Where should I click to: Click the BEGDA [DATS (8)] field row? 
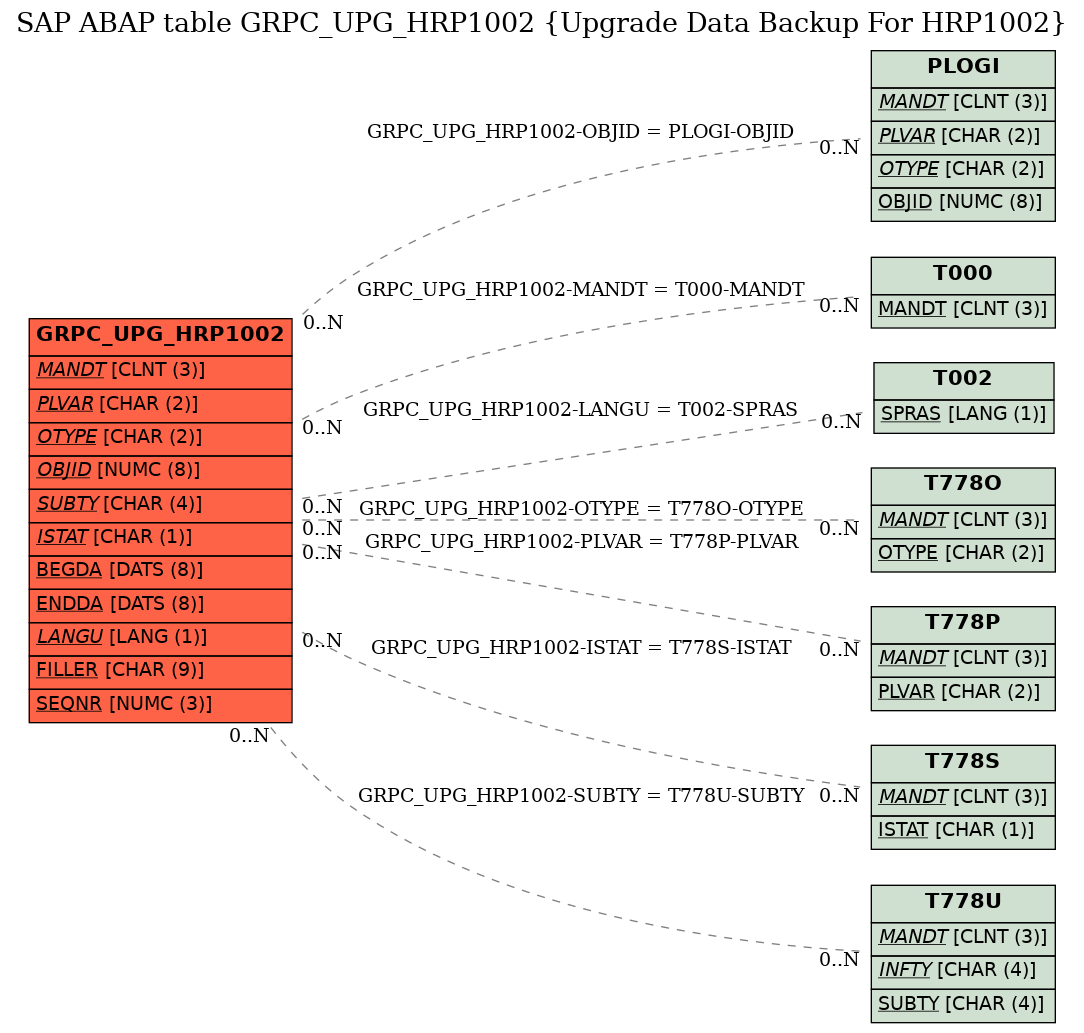pyautogui.click(x=160, y=572)
